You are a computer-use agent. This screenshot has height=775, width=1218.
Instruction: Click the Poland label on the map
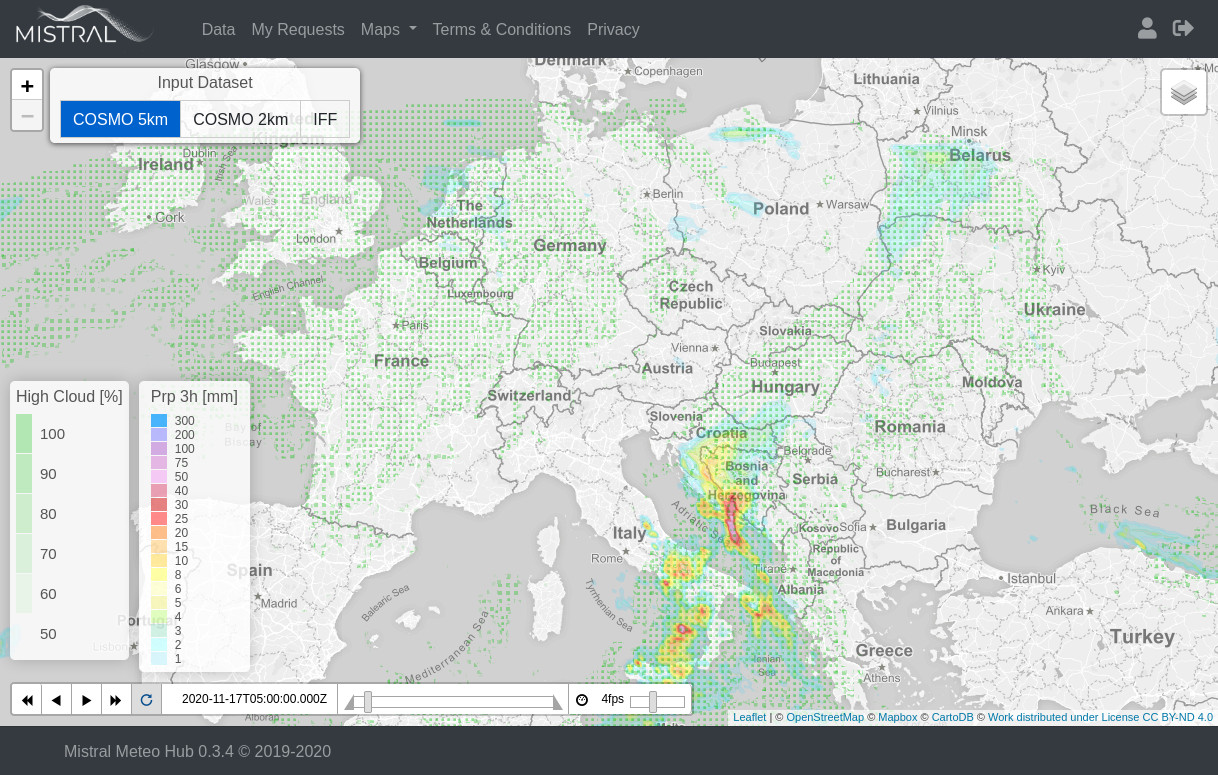[781, 209]
